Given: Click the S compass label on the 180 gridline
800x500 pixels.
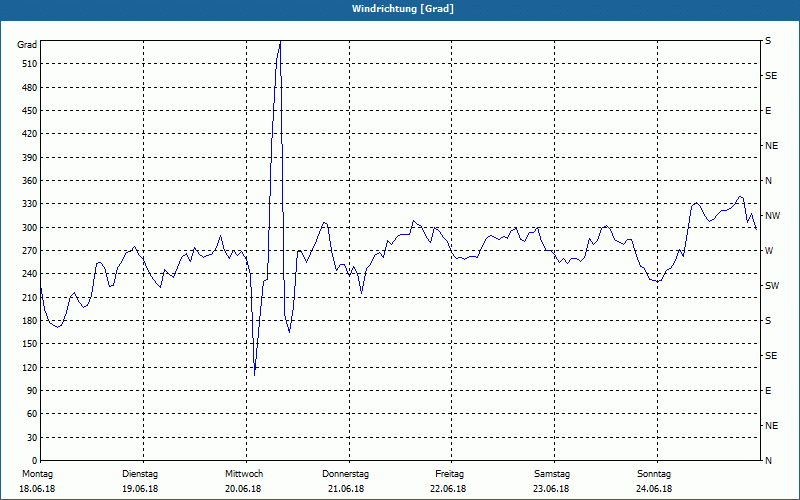Looking at the screenshot, I should [x=768, y=321].
